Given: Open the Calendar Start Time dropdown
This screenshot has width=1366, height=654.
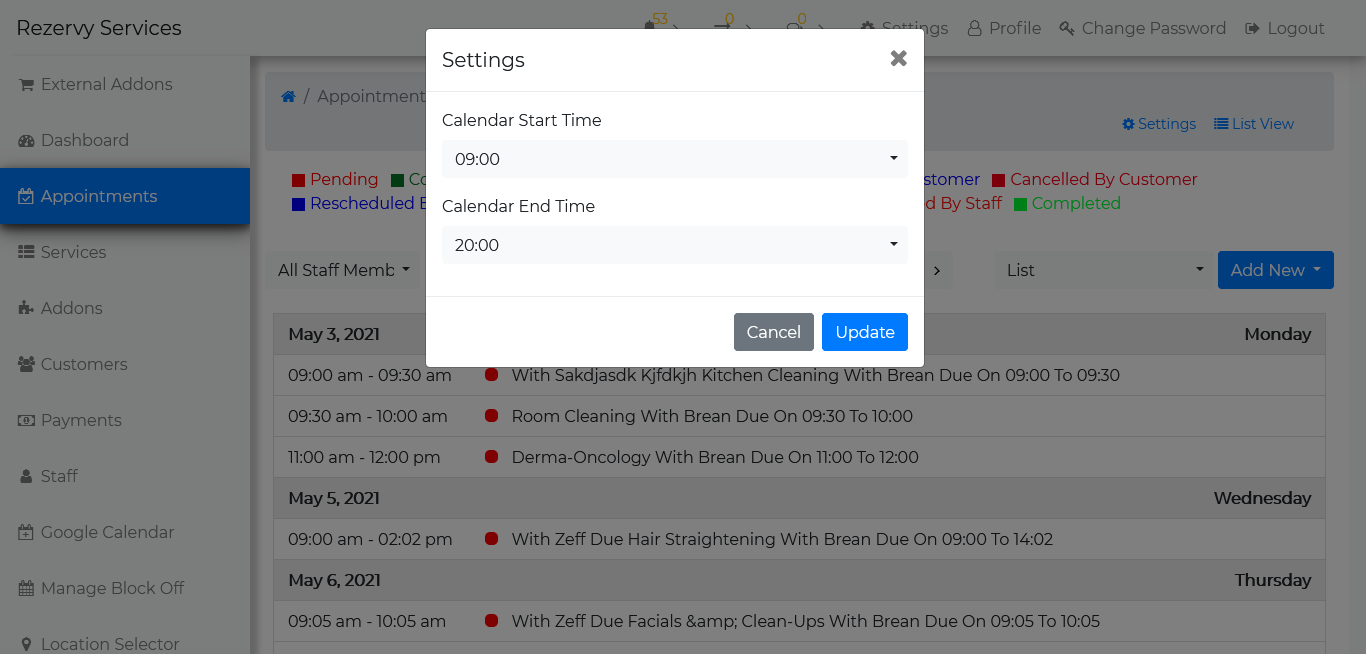Looking at the screenshot, I should 675,159.
